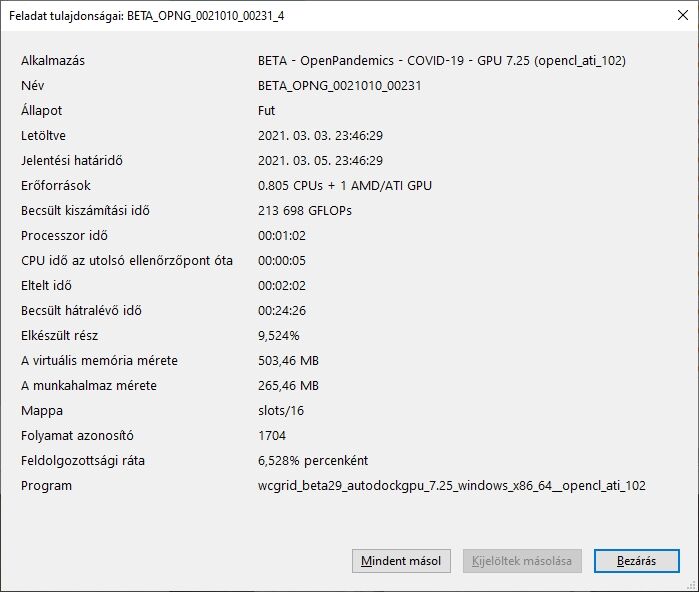Select the Letöltve label
The image size is (699, 592).
(x=43, y=136)
